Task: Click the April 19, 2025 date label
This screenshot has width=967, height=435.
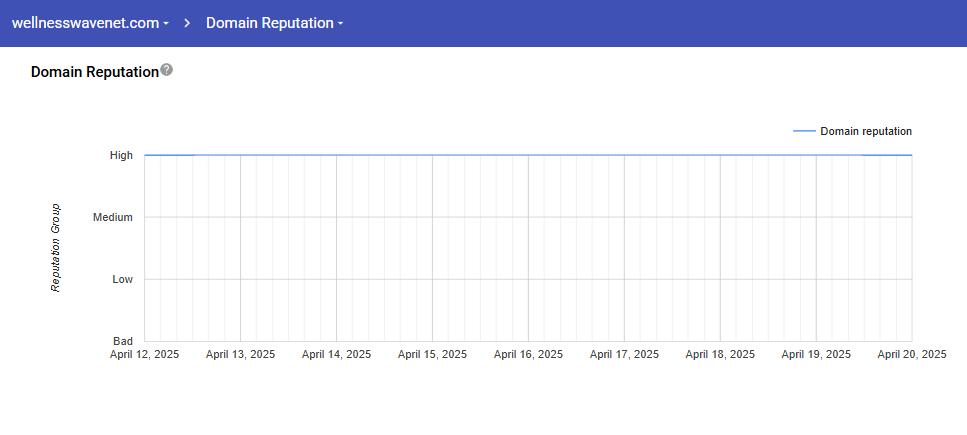Action: pyautogui.click(x=816, y=354)
